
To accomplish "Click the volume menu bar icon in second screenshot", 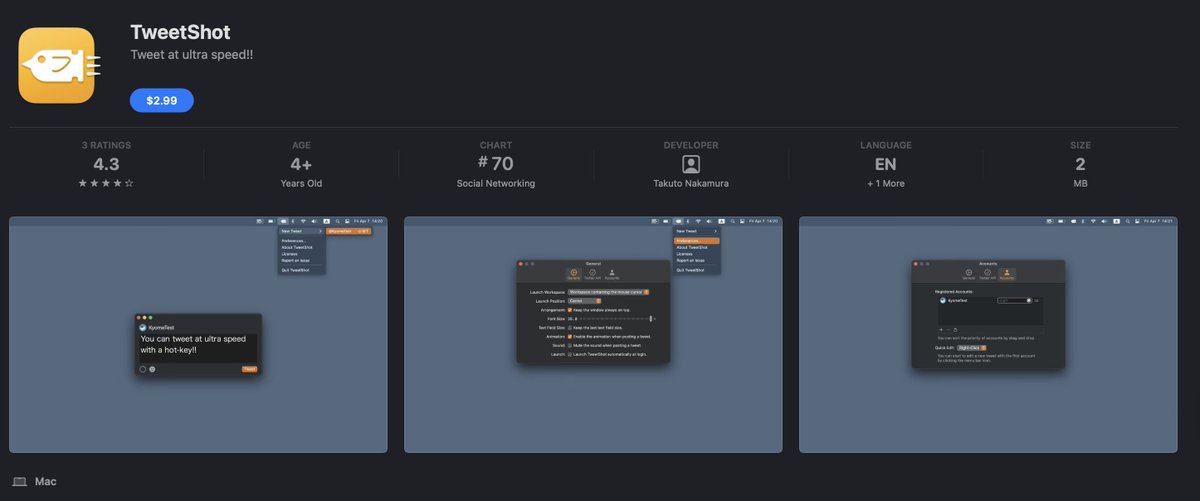I will (x=709, y=221).
